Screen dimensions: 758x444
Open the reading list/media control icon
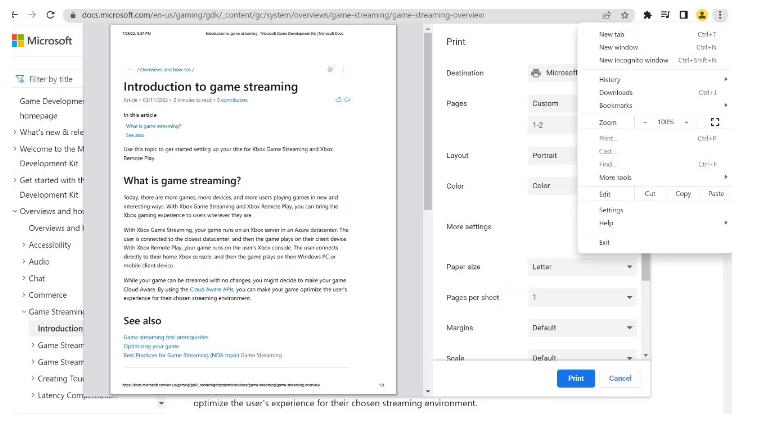click(x=665, y=15)
